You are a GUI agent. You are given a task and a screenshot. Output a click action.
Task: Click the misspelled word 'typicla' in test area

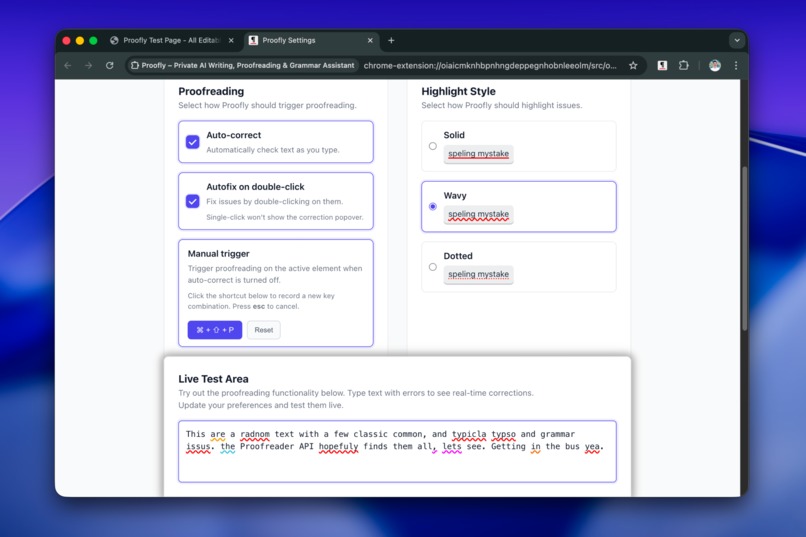pos(469,434)
